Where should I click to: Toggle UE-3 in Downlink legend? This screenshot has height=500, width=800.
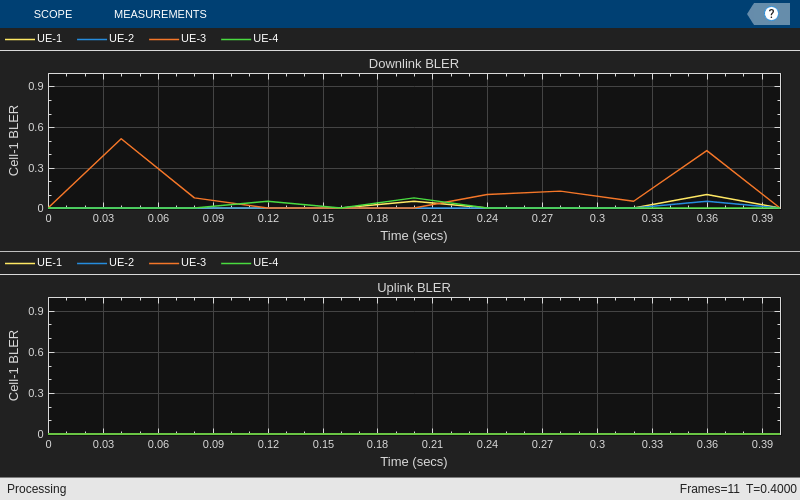(x=178, y=38)
